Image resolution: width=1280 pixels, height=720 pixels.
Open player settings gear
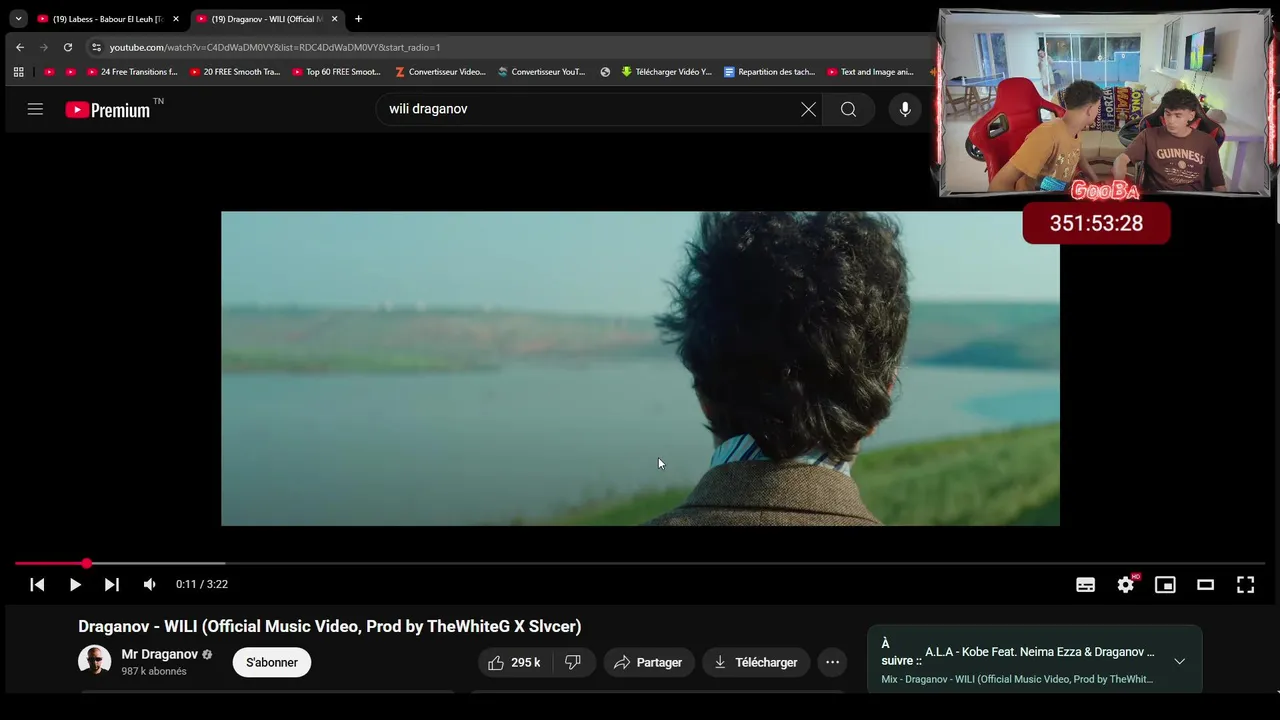(1126, 585)
